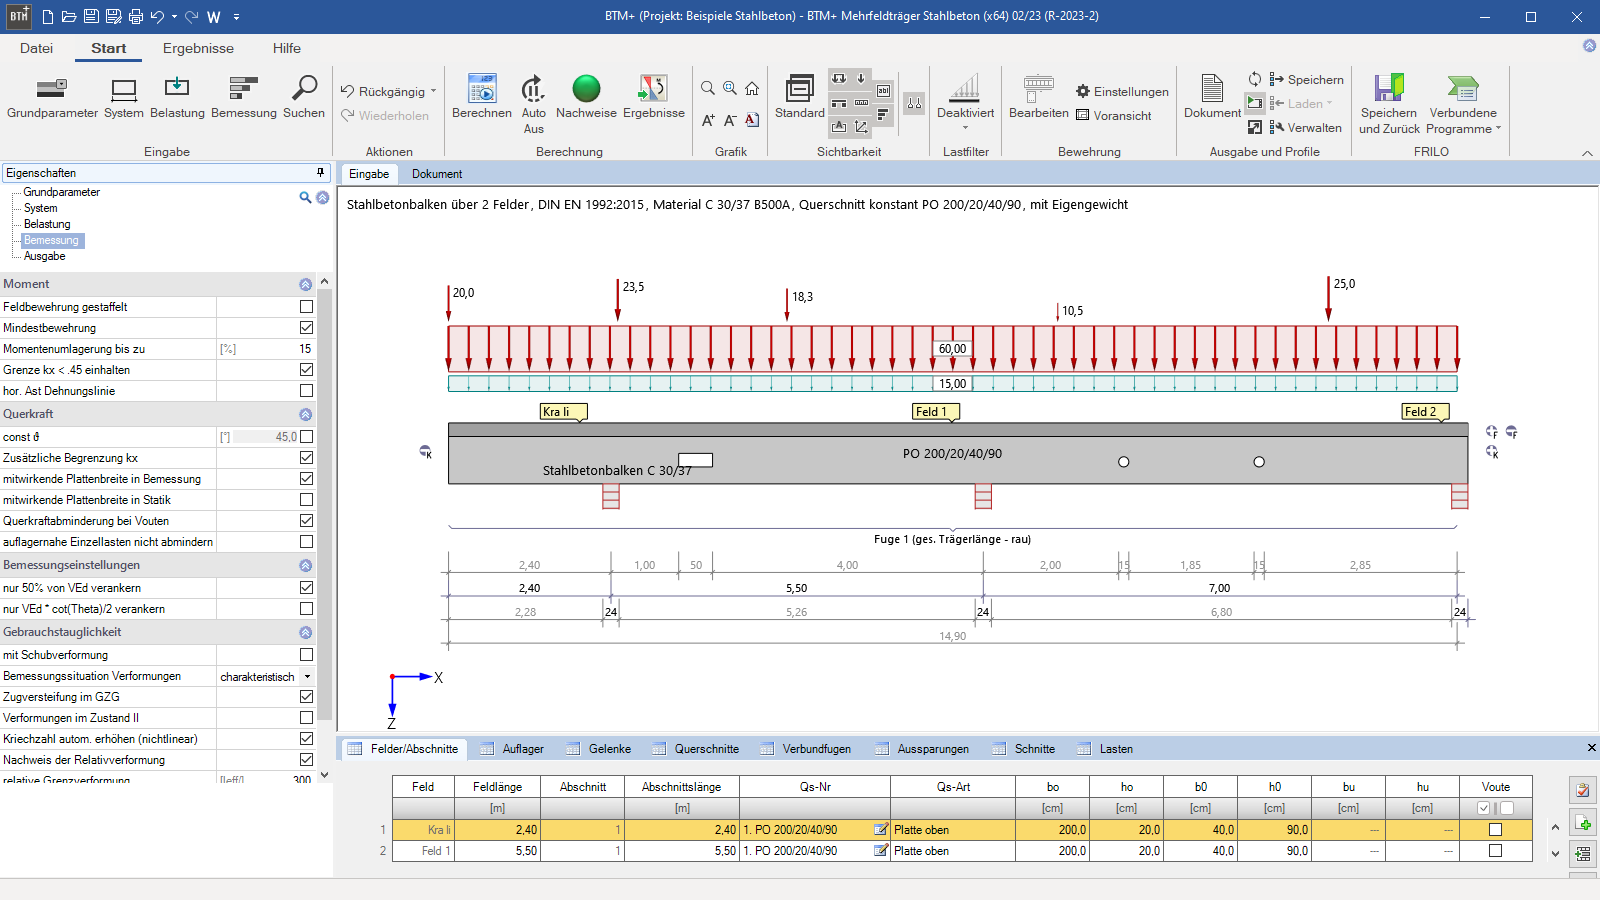Image resolution: width=1600 pixels, height=900 pixels.
Task: Toggle Zusätzliche Begrenzung kx checkbox
Action: coord(306,458)
